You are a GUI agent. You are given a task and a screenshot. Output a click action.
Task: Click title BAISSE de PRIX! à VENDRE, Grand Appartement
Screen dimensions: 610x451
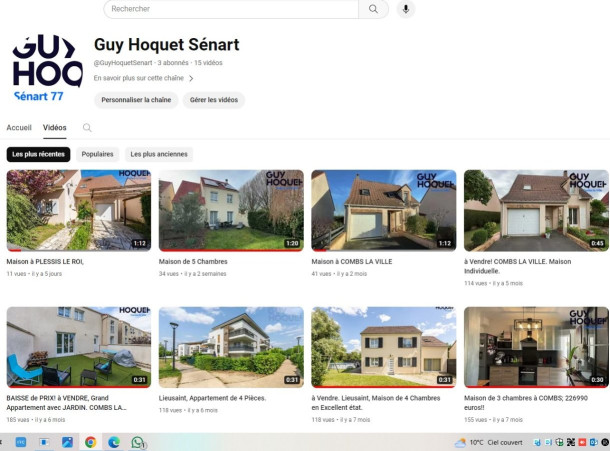(x=67, y=403)
